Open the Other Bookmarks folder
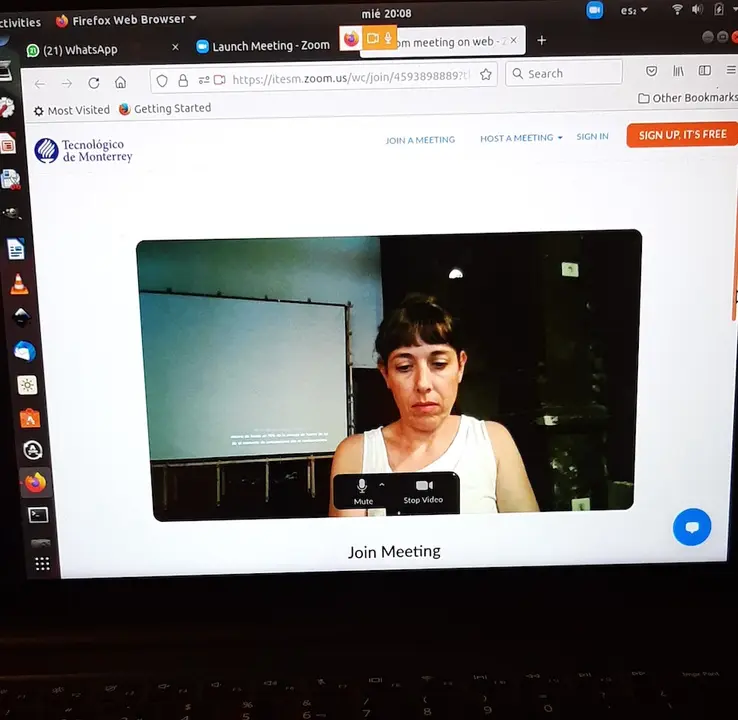 coord(687,98)
